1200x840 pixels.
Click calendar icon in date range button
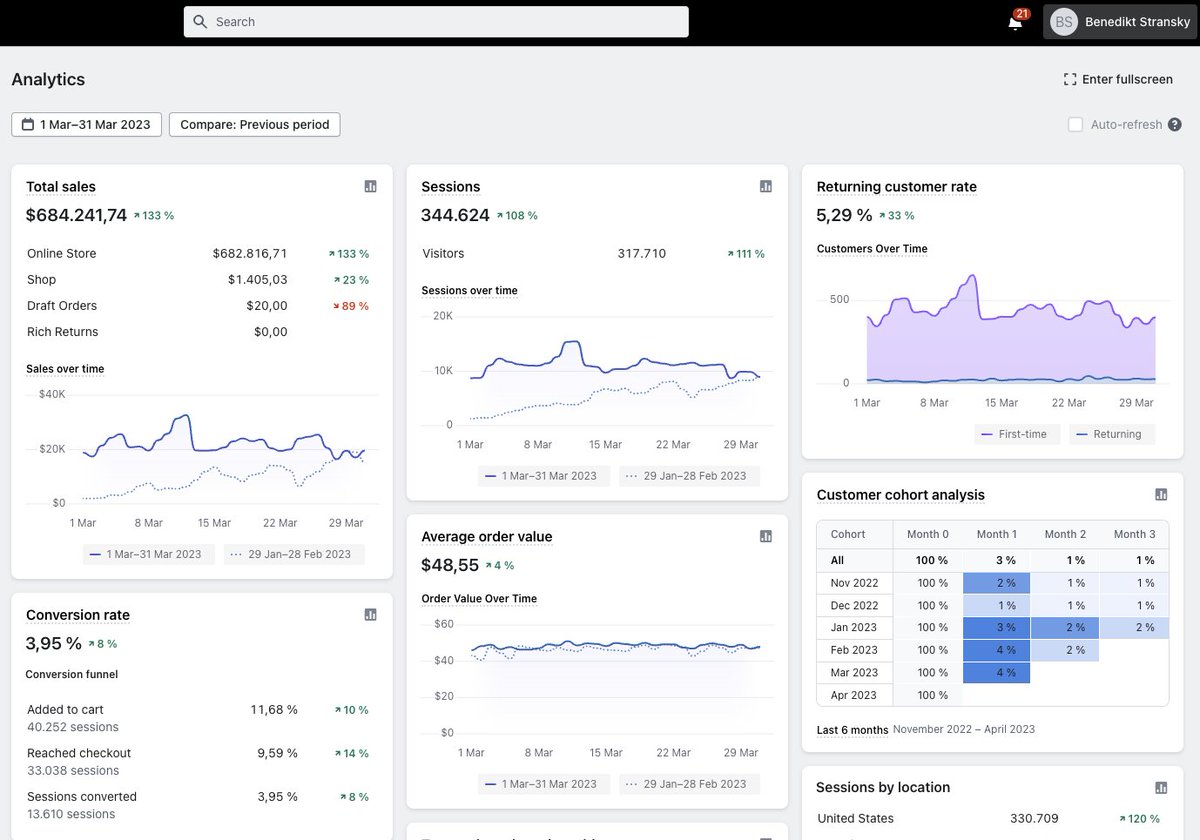pyautogui.click(x=26, y=125)
